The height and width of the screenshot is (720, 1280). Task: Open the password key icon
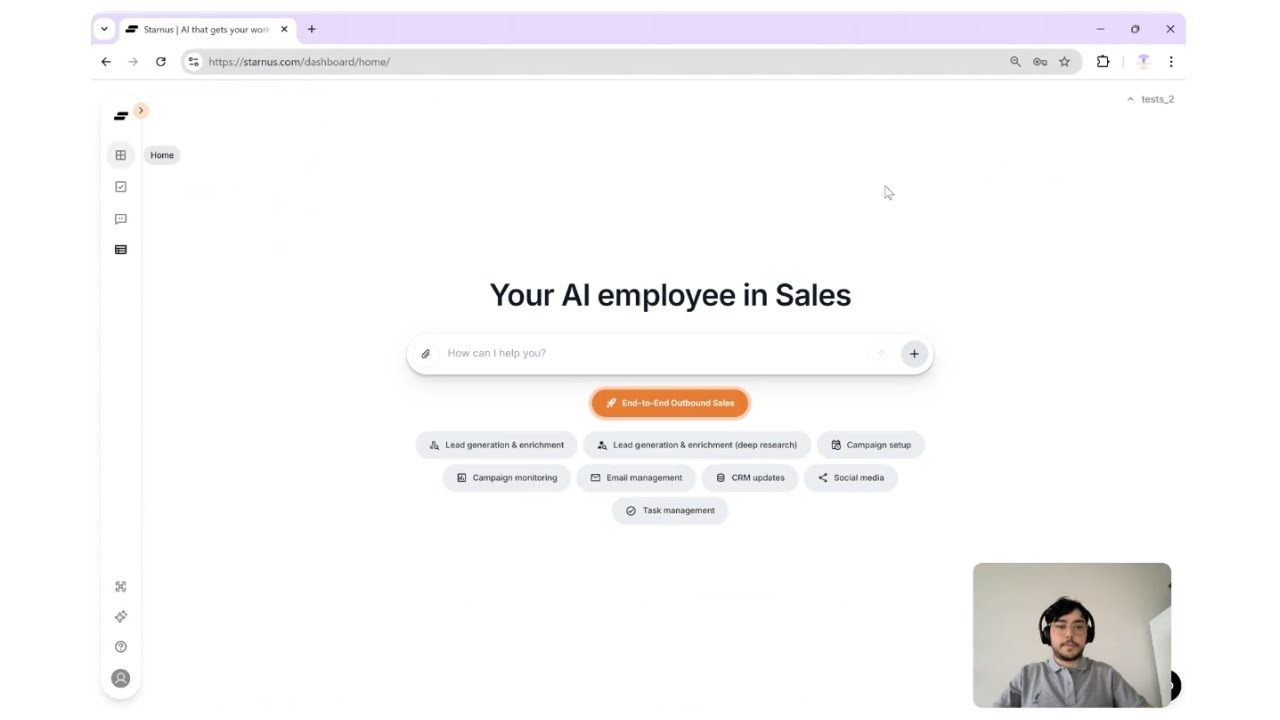(1040, 62)
